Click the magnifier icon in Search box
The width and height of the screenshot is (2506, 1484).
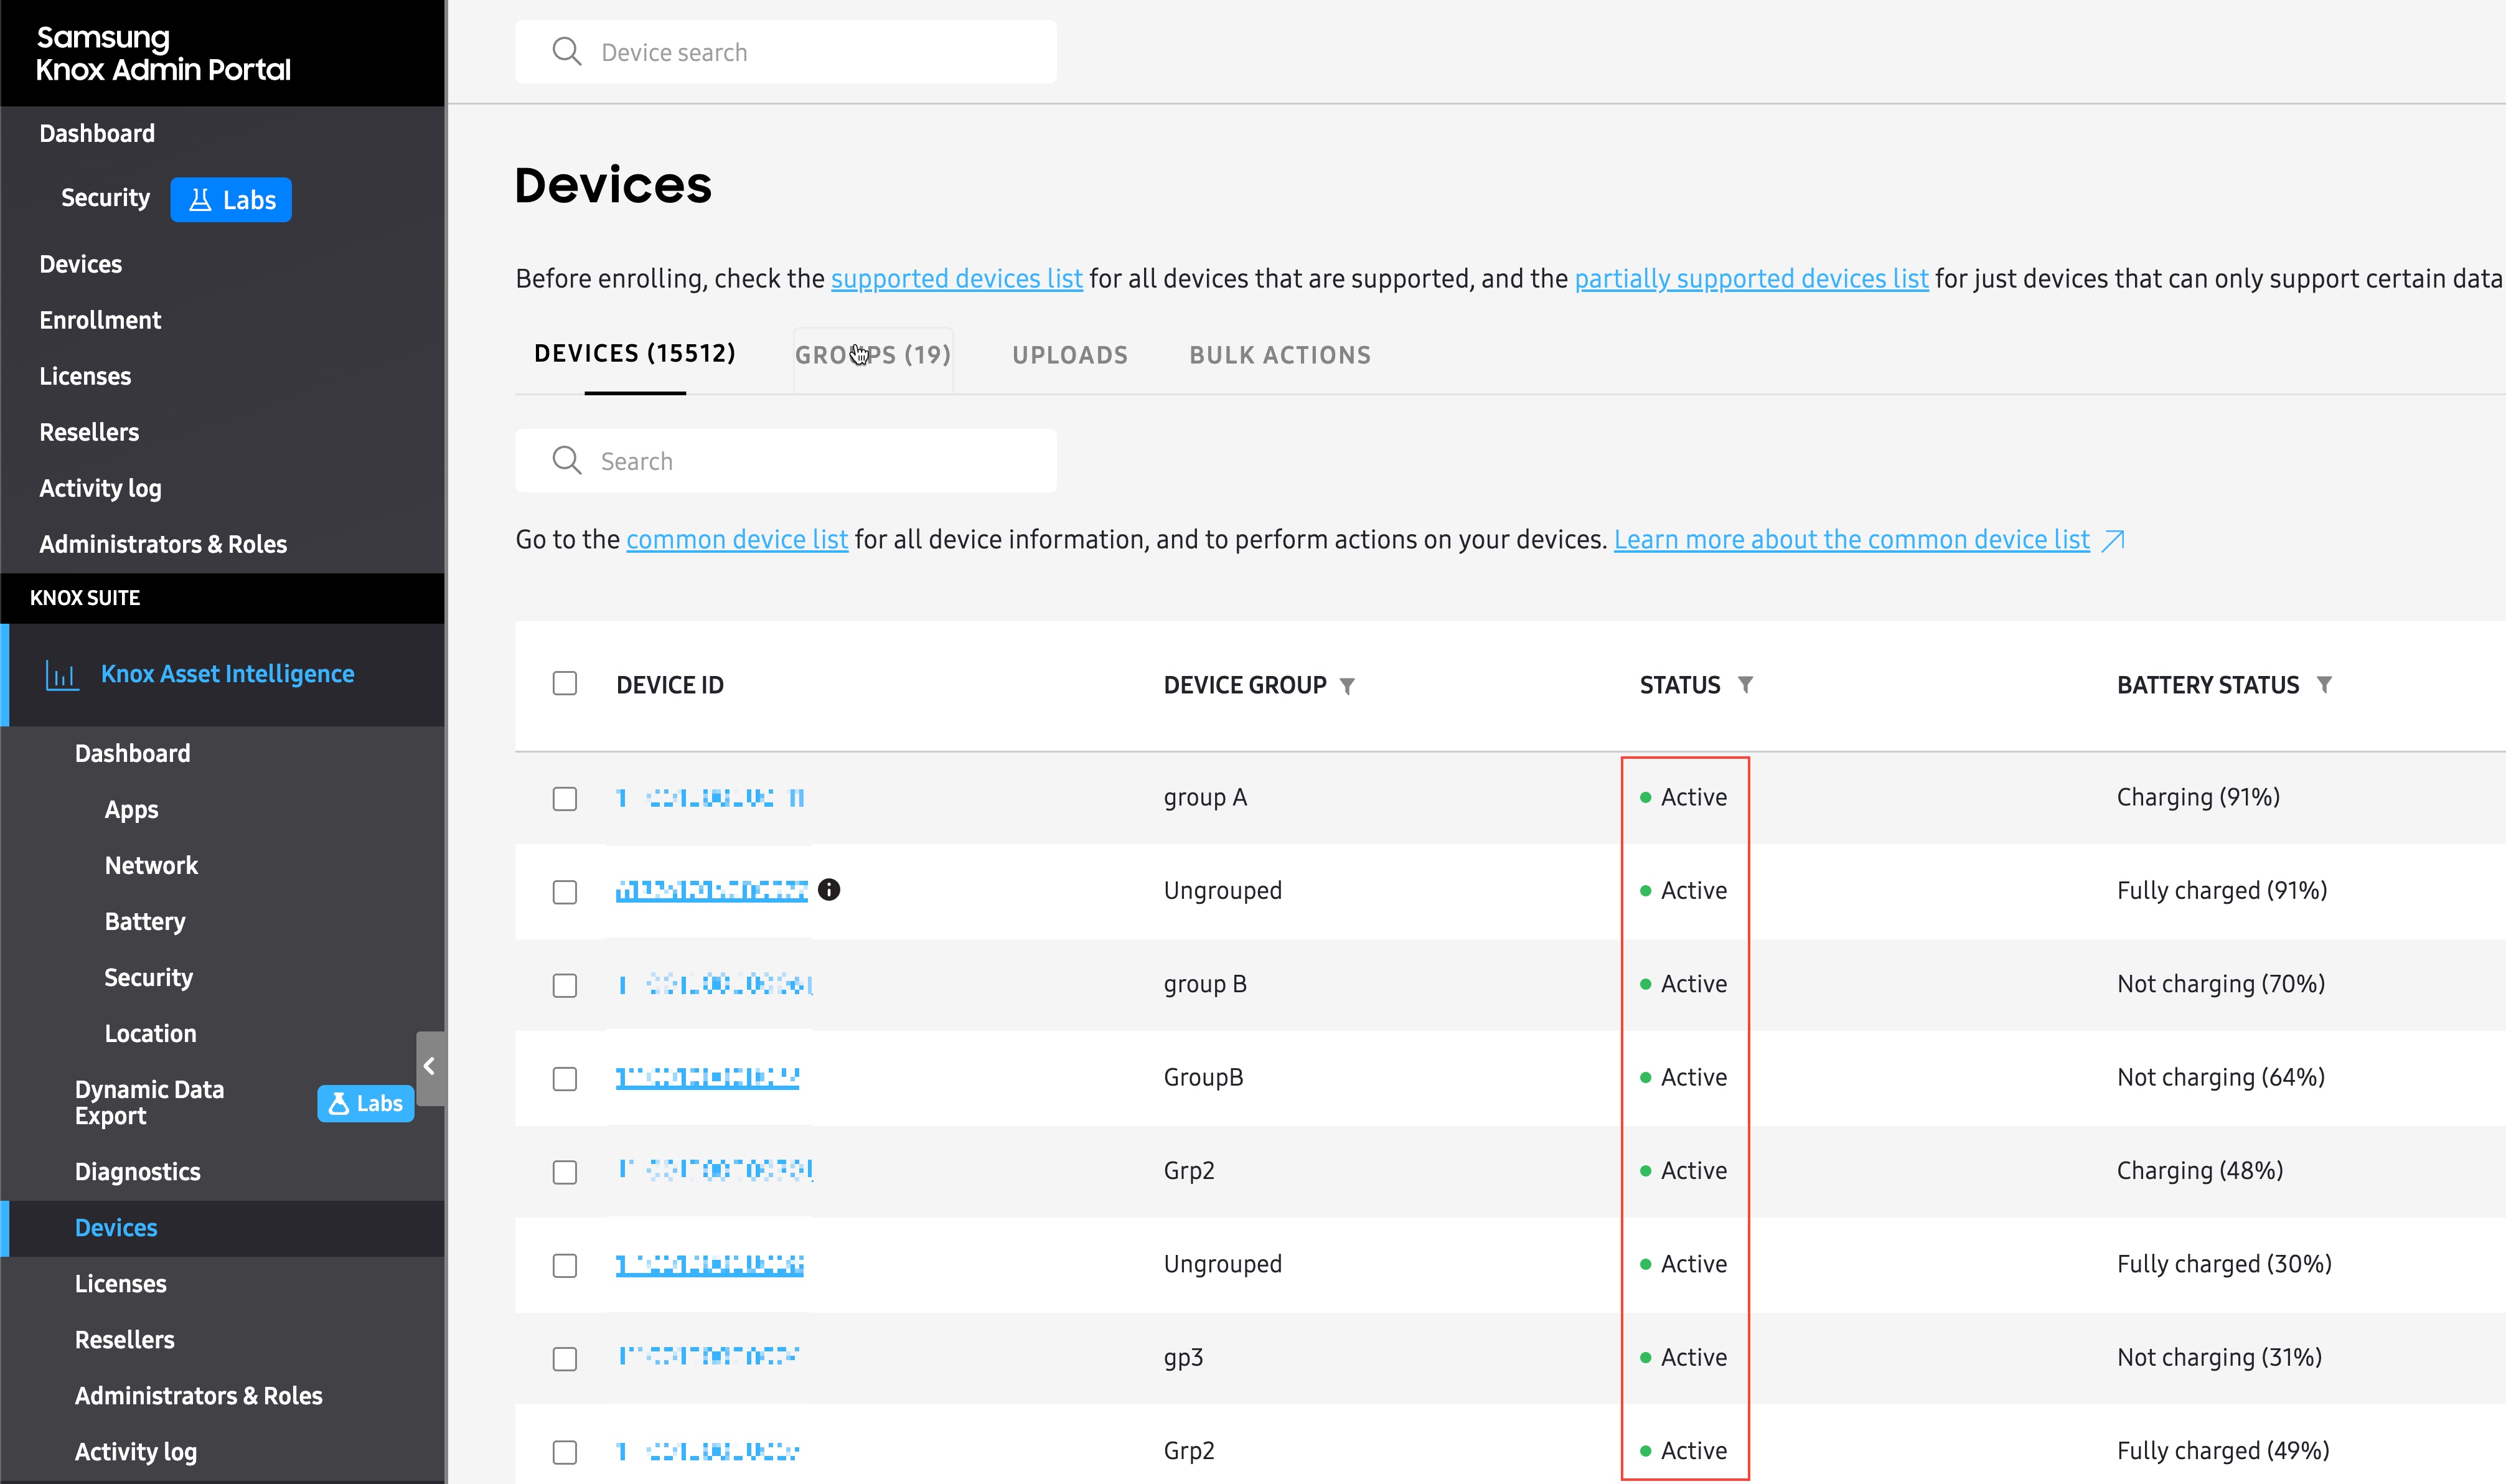(566, 460)
